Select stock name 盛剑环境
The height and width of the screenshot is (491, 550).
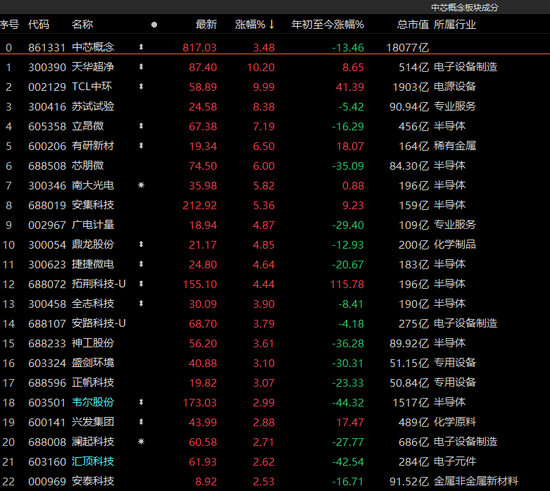pos(93,363)
